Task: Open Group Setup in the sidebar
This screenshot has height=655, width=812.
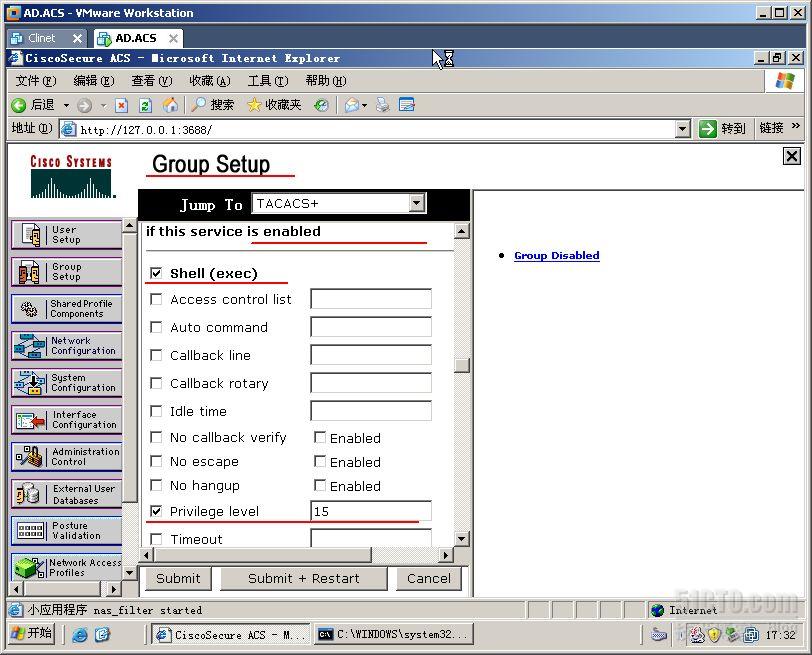Action: (x=66, y=271)
